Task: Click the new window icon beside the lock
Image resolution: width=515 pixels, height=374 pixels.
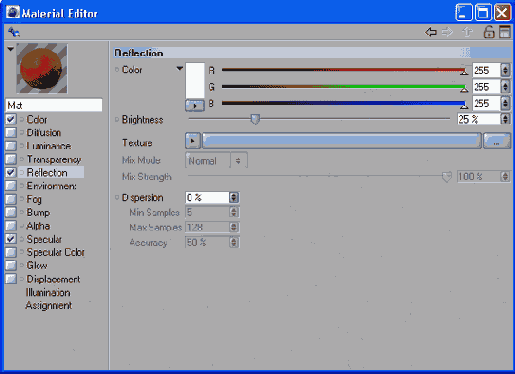Action: pos(505,32)
